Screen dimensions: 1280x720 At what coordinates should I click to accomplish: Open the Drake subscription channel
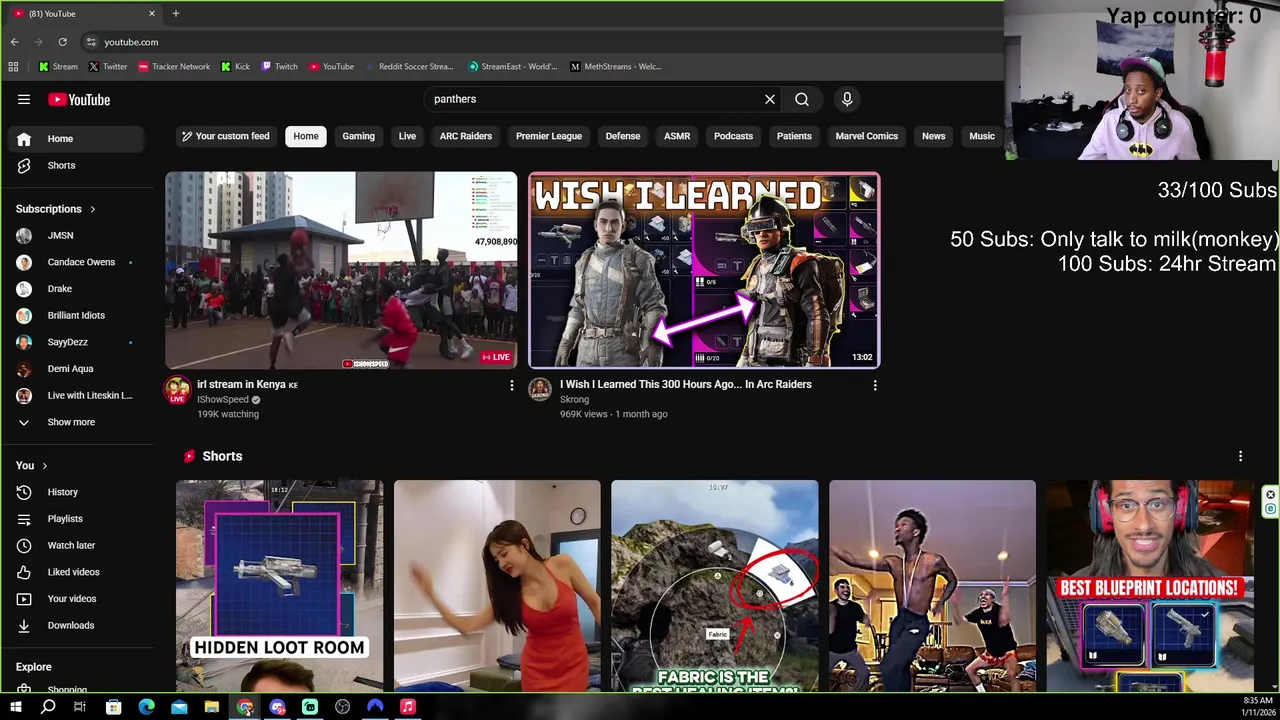click(76, 289)
